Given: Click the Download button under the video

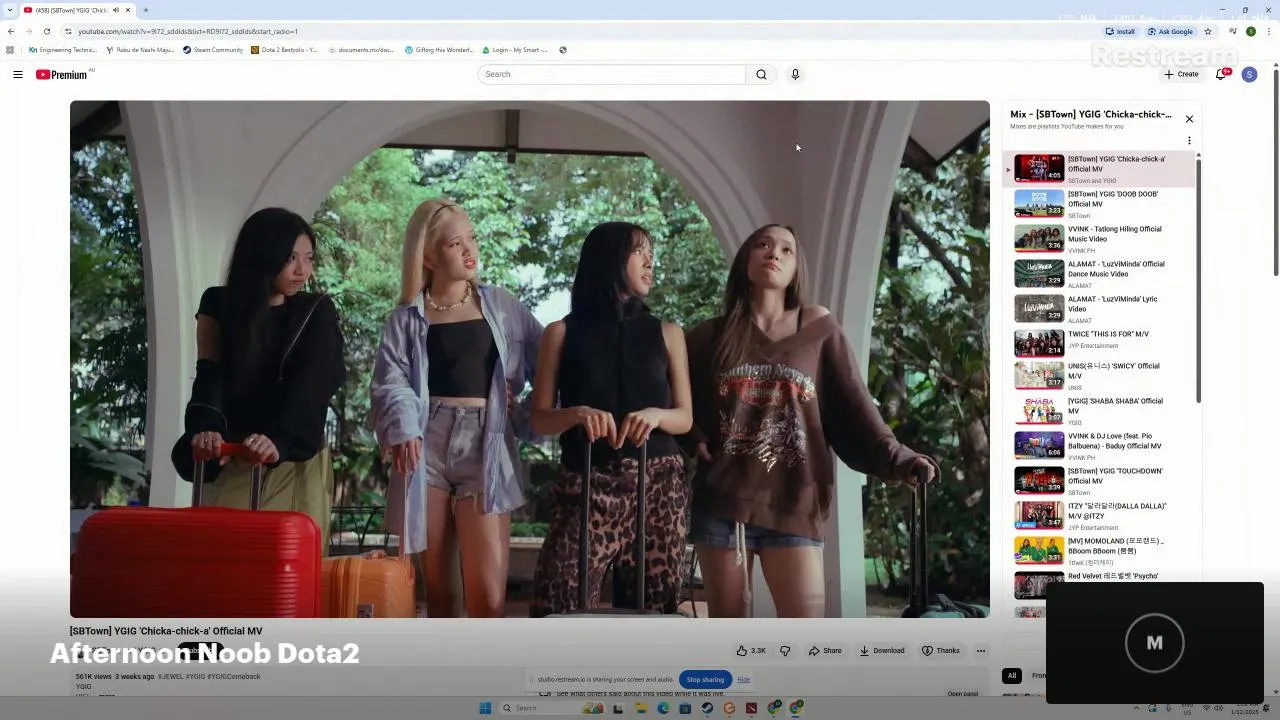Looking at the screenshot, I should pyautogui.click(x=882, y=651).
